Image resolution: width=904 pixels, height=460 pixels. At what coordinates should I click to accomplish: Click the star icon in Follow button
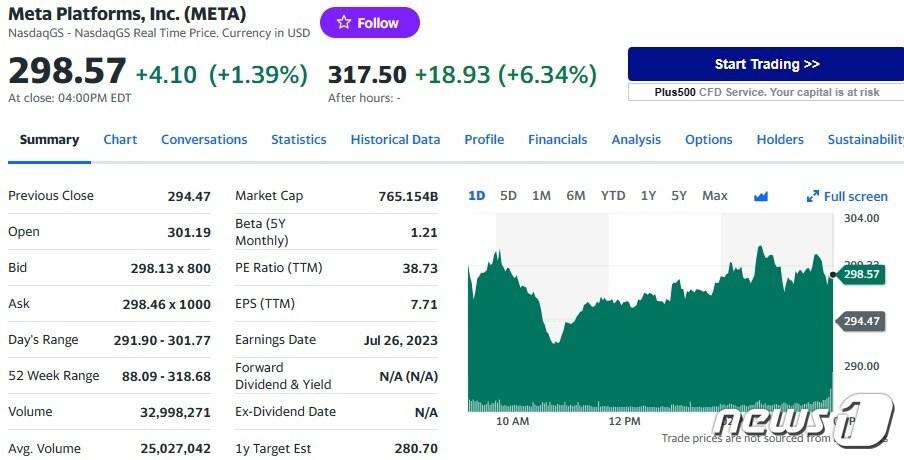coord(343,23)
